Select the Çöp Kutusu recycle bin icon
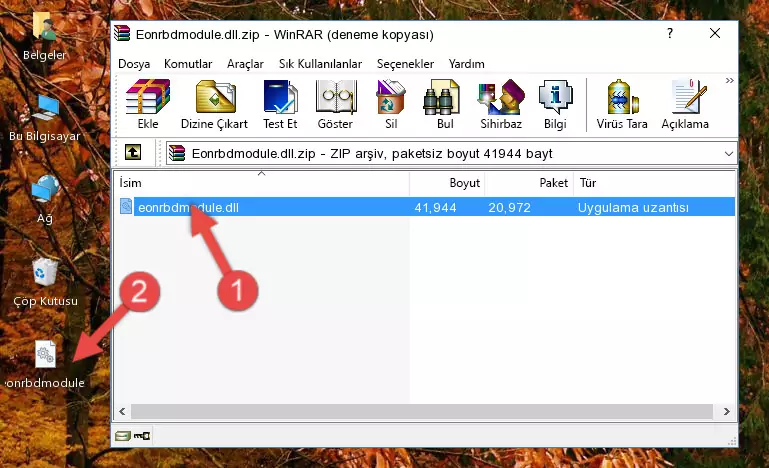769x468 pixels. coord(45,282)
